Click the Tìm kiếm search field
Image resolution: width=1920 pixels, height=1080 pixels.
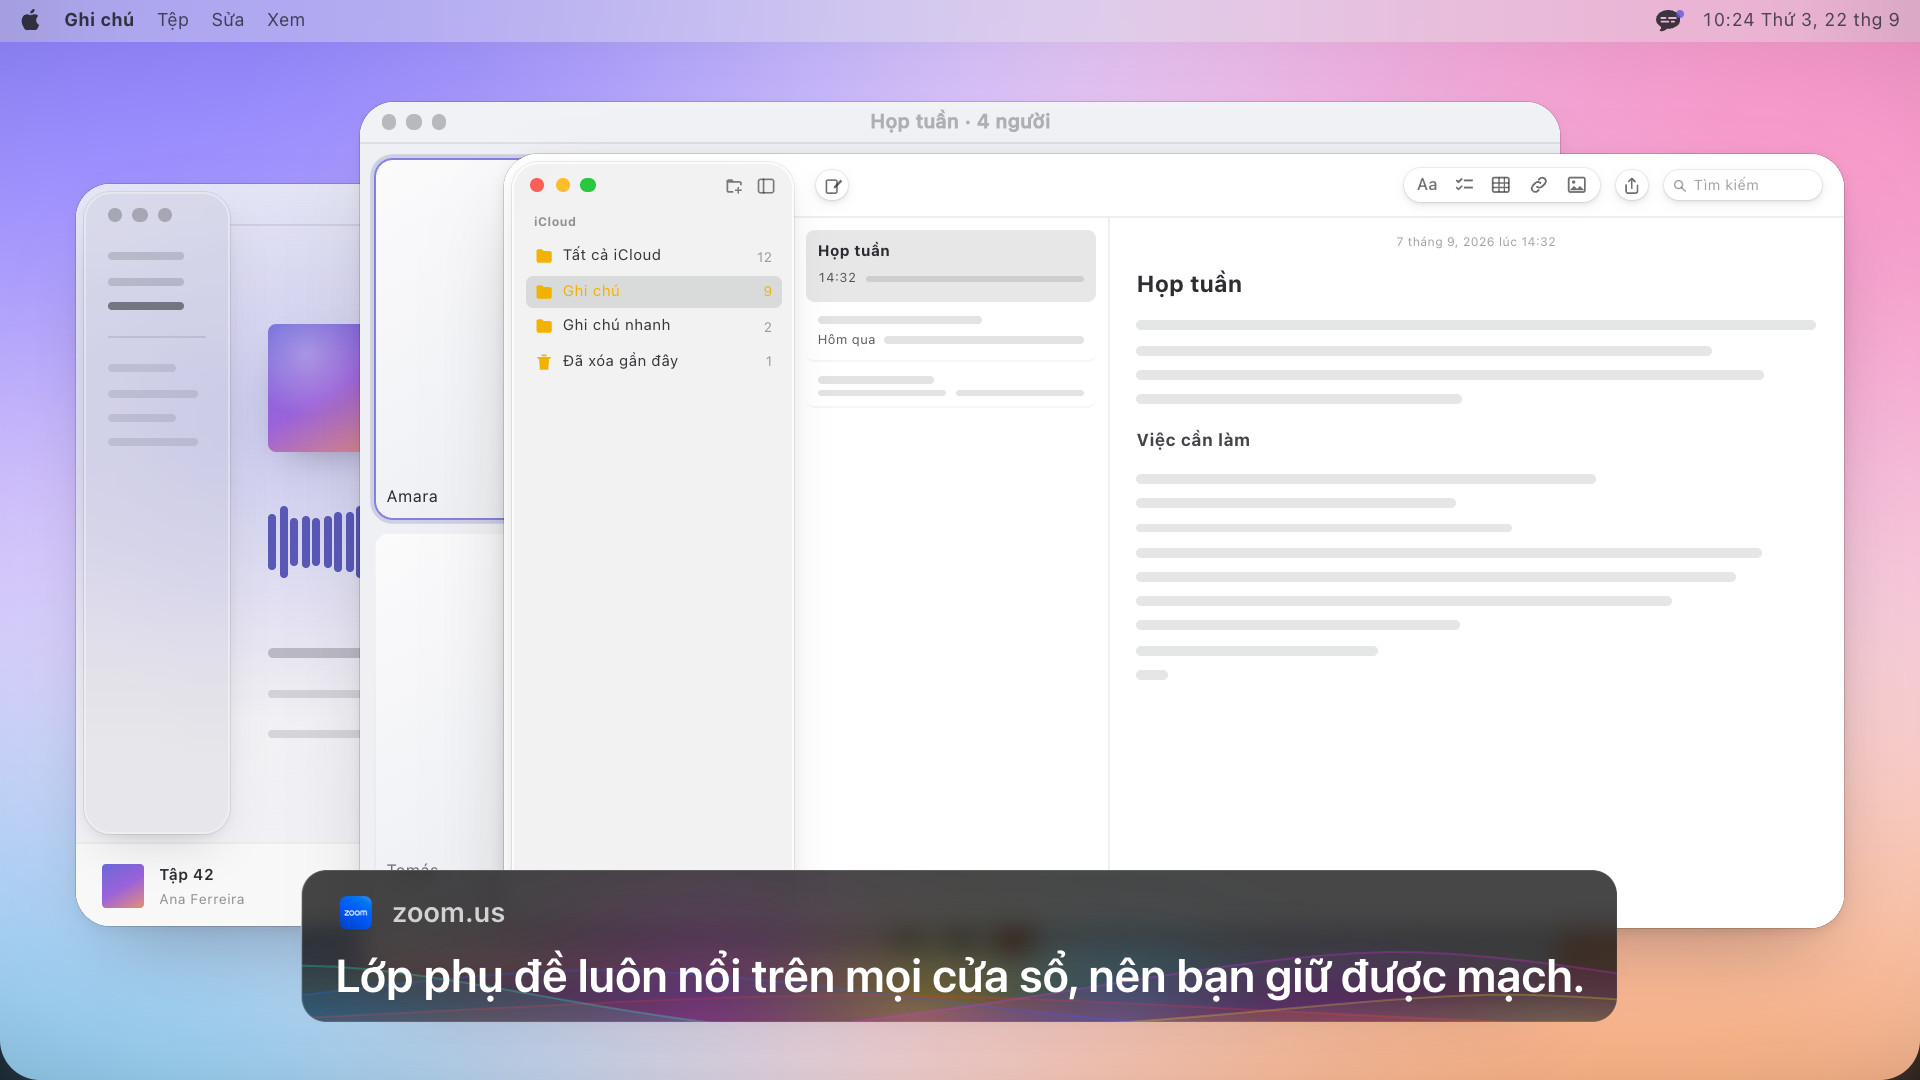1742,185
